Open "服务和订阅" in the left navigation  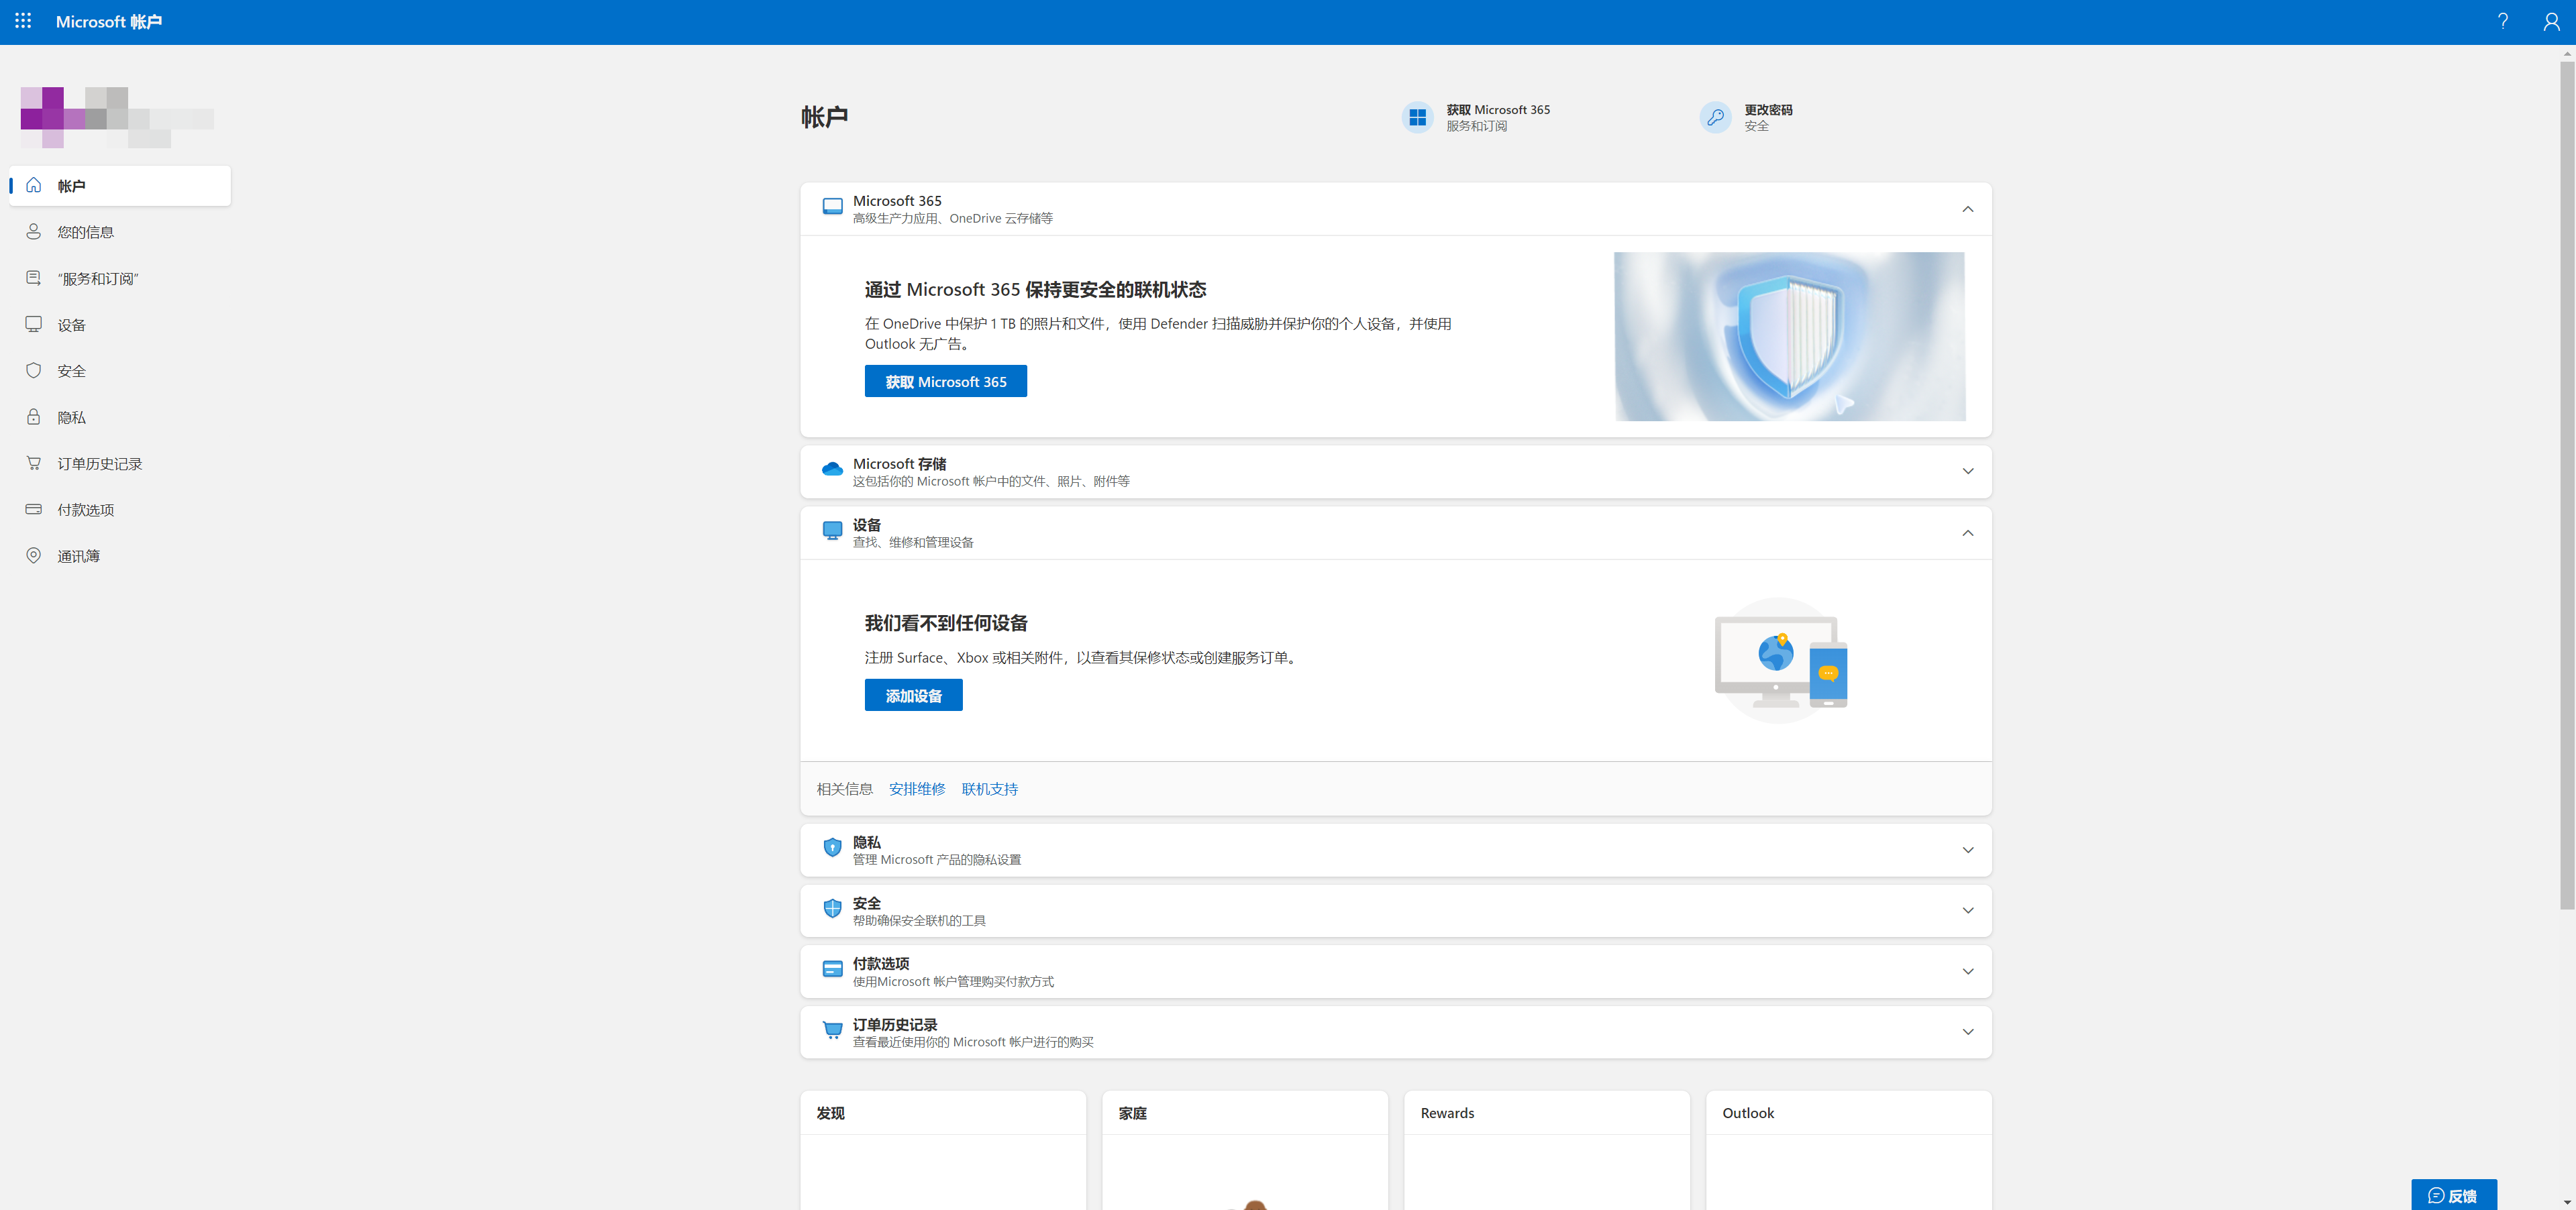pos(120,278)
